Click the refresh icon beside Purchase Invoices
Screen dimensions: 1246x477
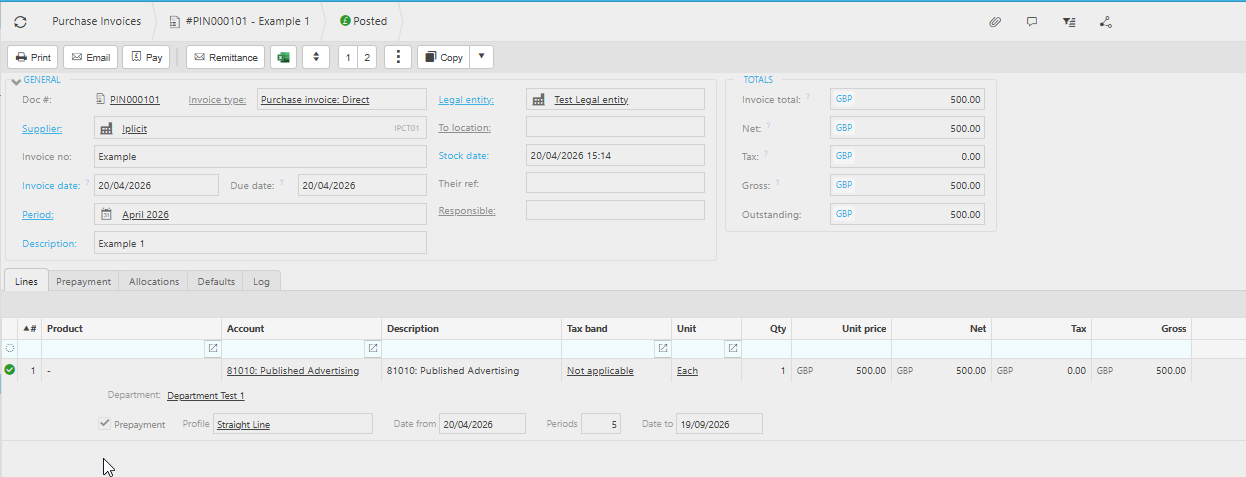tap(20, 21)
